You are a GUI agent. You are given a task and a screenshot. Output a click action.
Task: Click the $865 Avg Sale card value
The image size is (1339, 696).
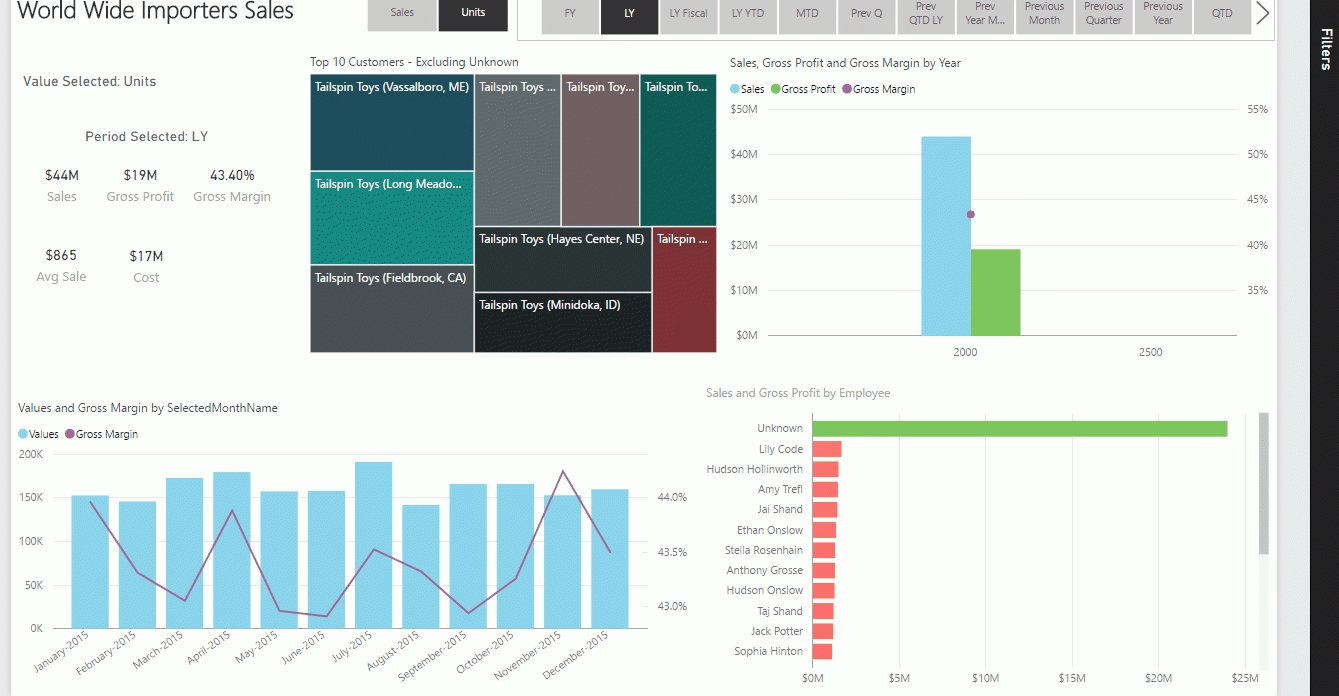point(61,255)
